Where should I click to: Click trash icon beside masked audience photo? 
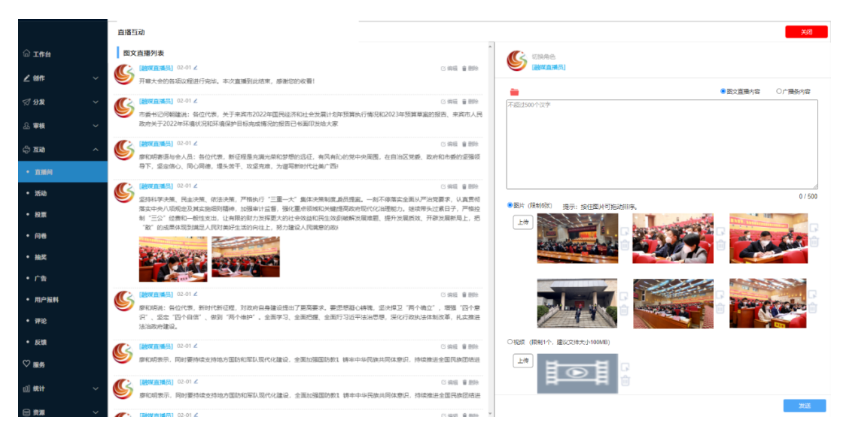click(x=720, y=245)
